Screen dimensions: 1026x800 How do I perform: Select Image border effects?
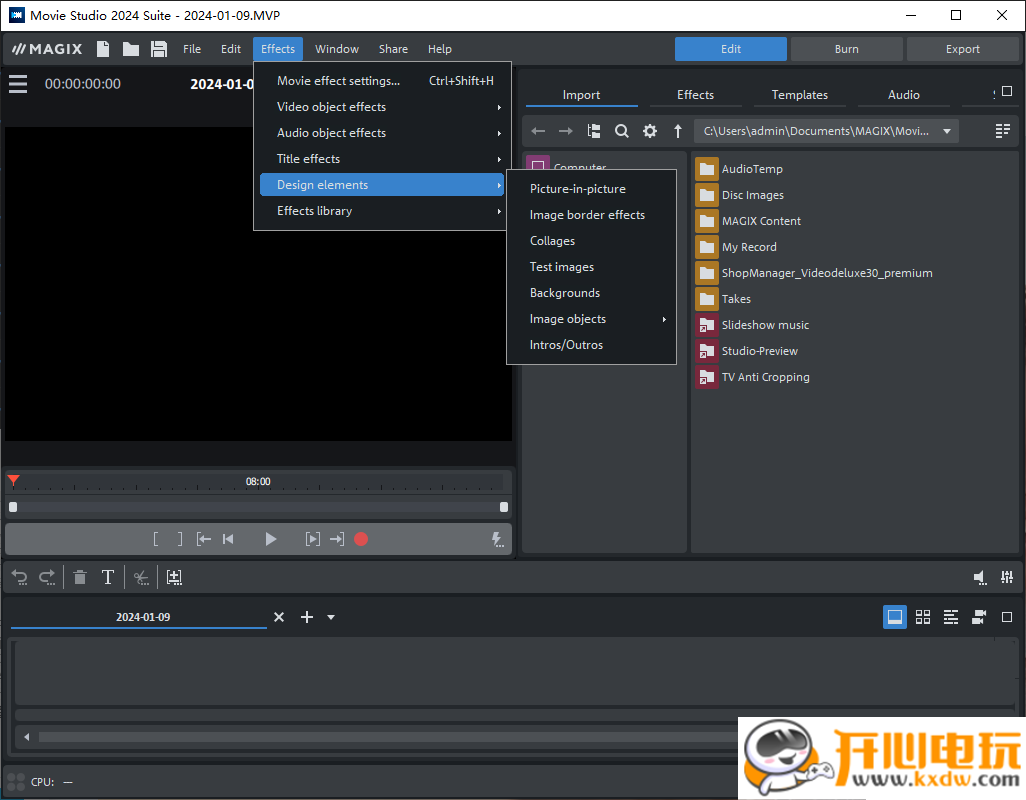(x=592, y=215)
